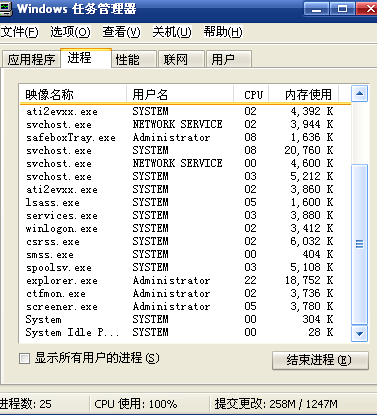Select the 进程 tab

(x=86, y=58)
